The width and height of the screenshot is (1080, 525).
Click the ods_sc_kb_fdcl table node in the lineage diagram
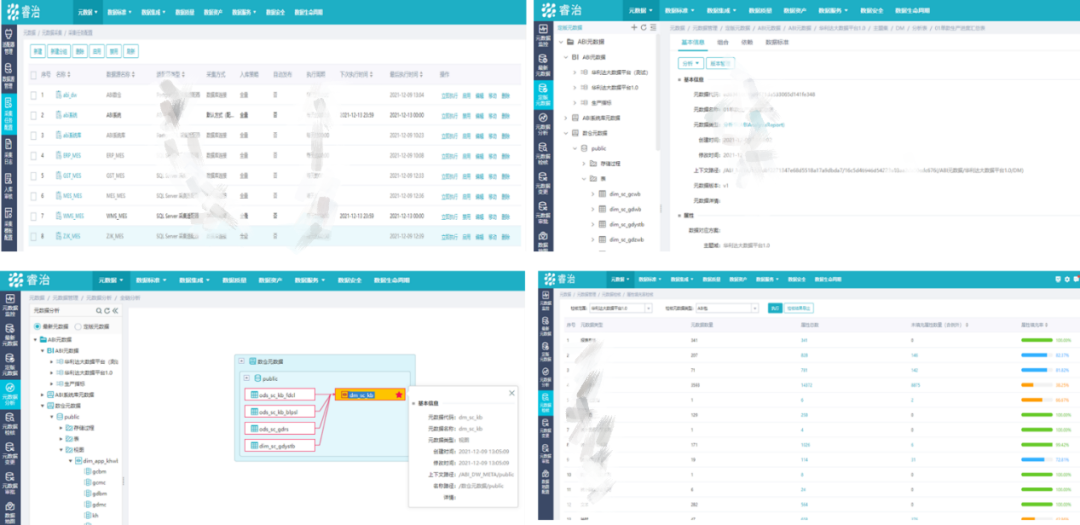click(280, 395)
